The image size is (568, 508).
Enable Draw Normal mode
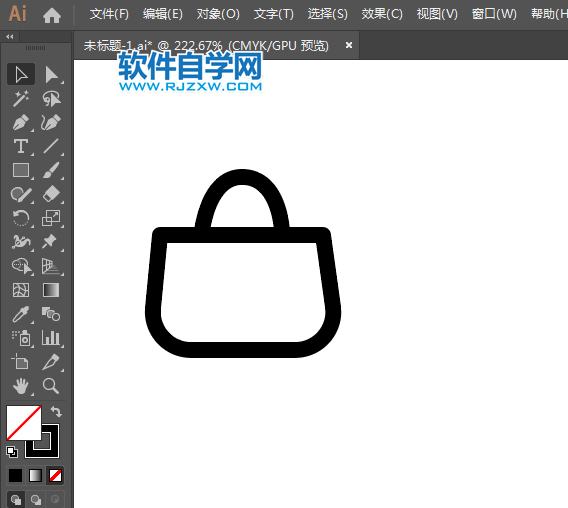[x=16, y=500]
